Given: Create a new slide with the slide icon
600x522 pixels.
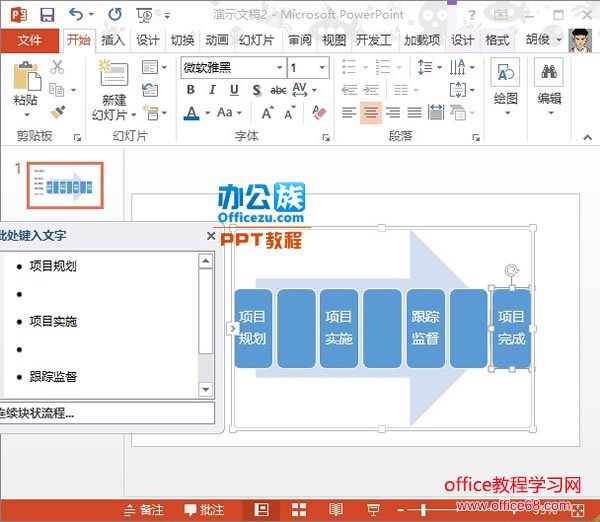Looking at the screenshot, I should [113, 73].
